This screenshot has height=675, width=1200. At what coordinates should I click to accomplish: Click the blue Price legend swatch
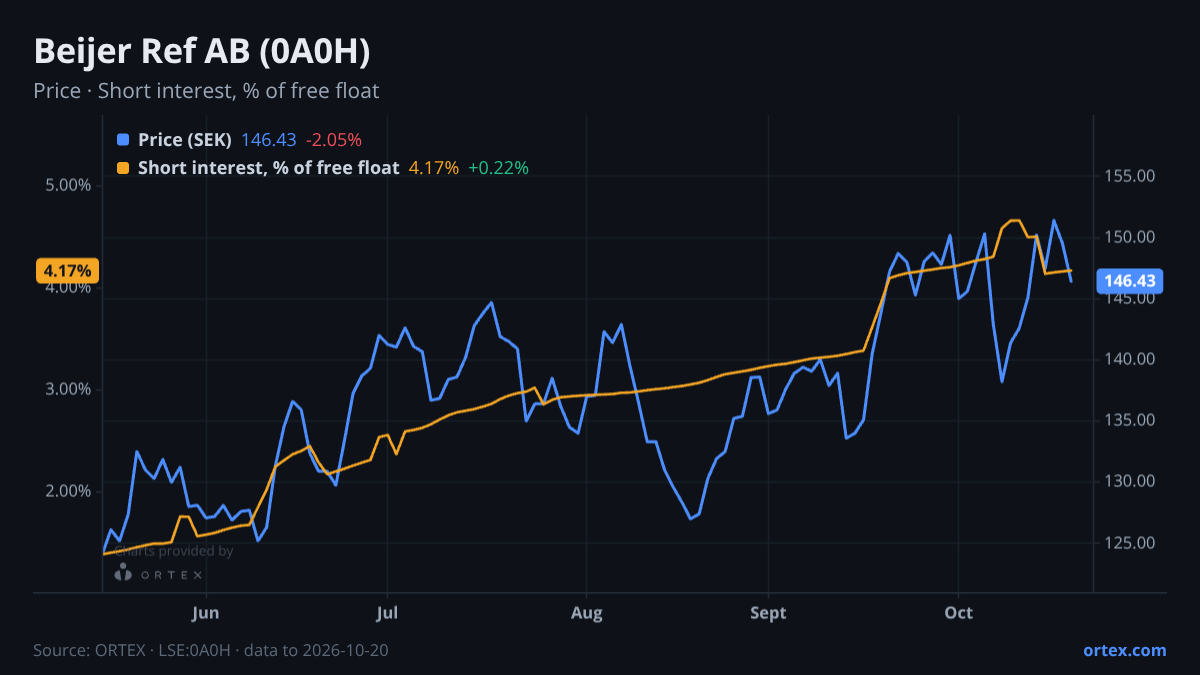pyautogui.click(x=123, y=140)
